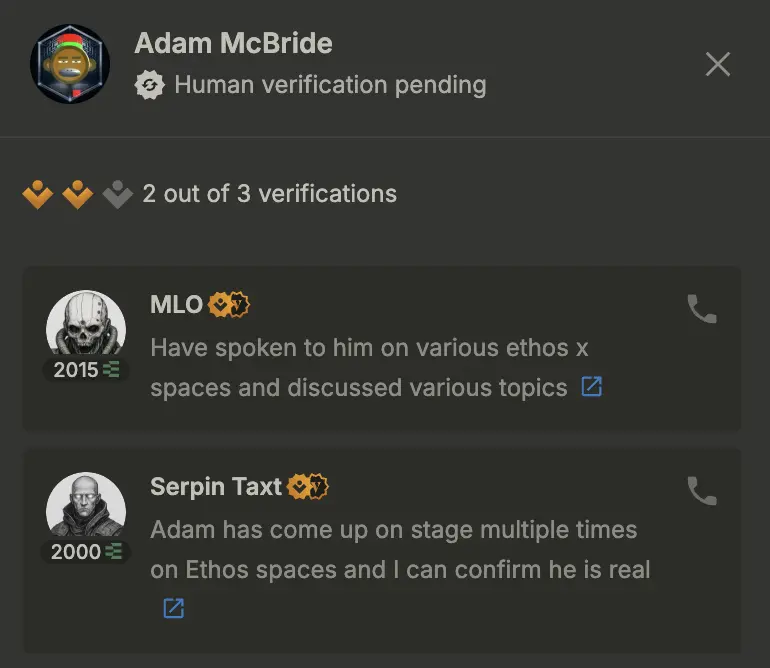
Task: Open MLO's profile avatar
Action: coord(86,325)
